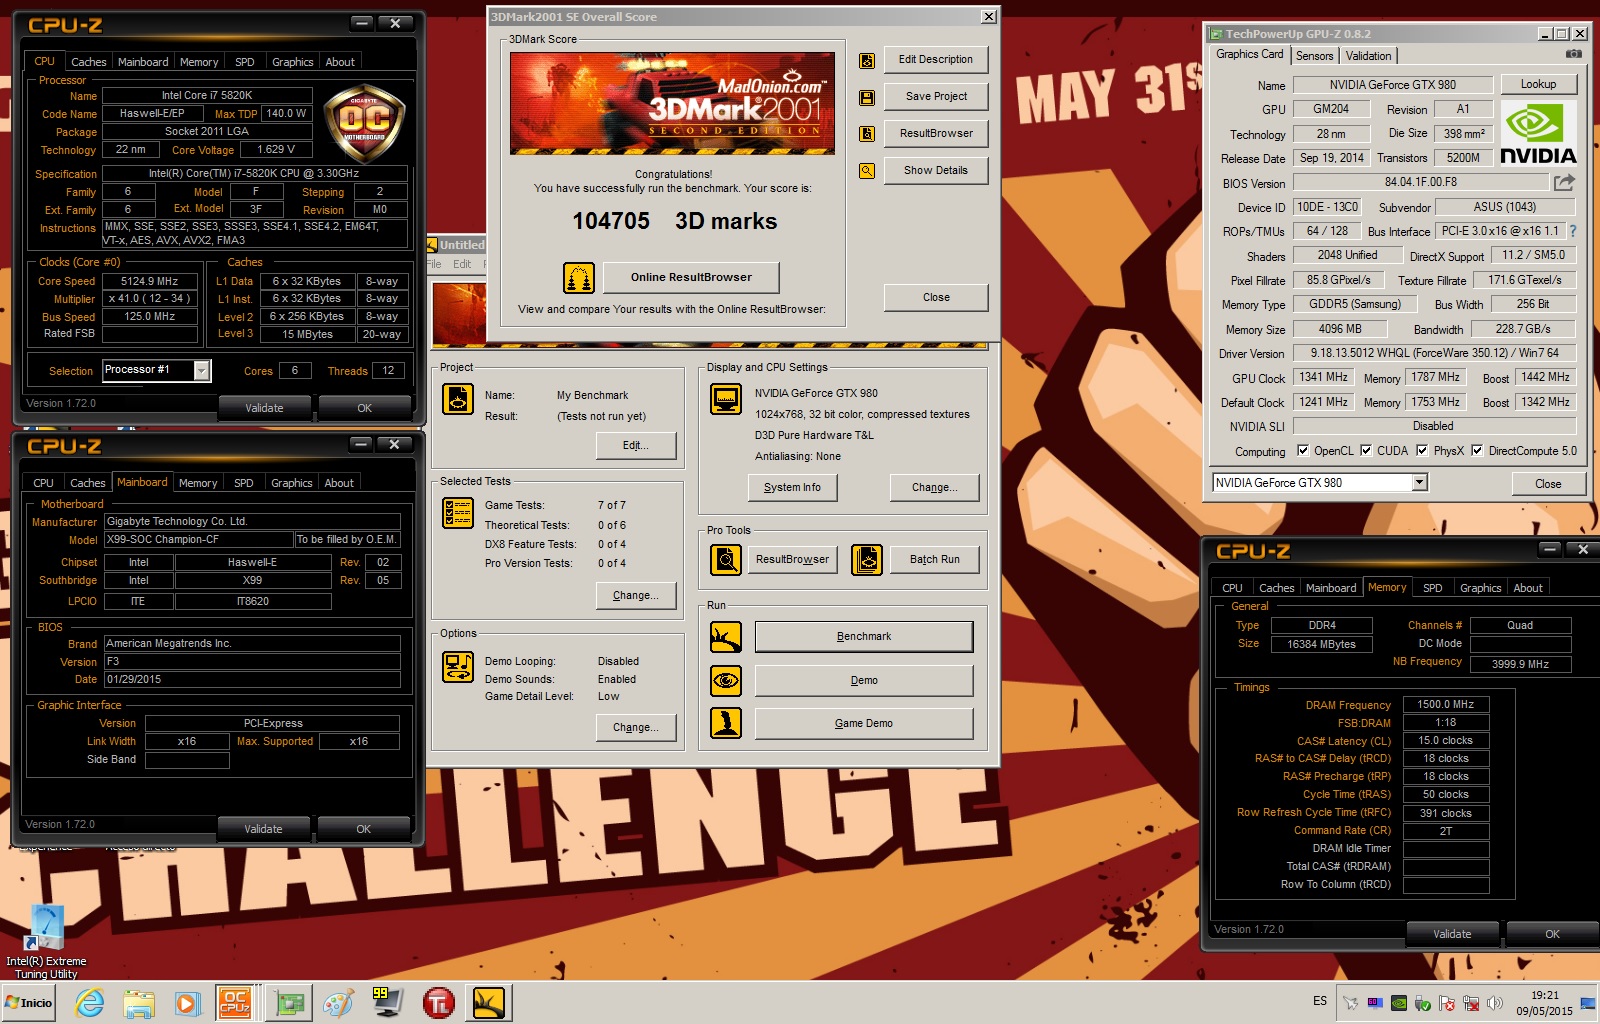This screenshot has height=1024, width=1600.
Task: Toggle the OpenCL checkbox in GPU-Z
Action: 1303,451
